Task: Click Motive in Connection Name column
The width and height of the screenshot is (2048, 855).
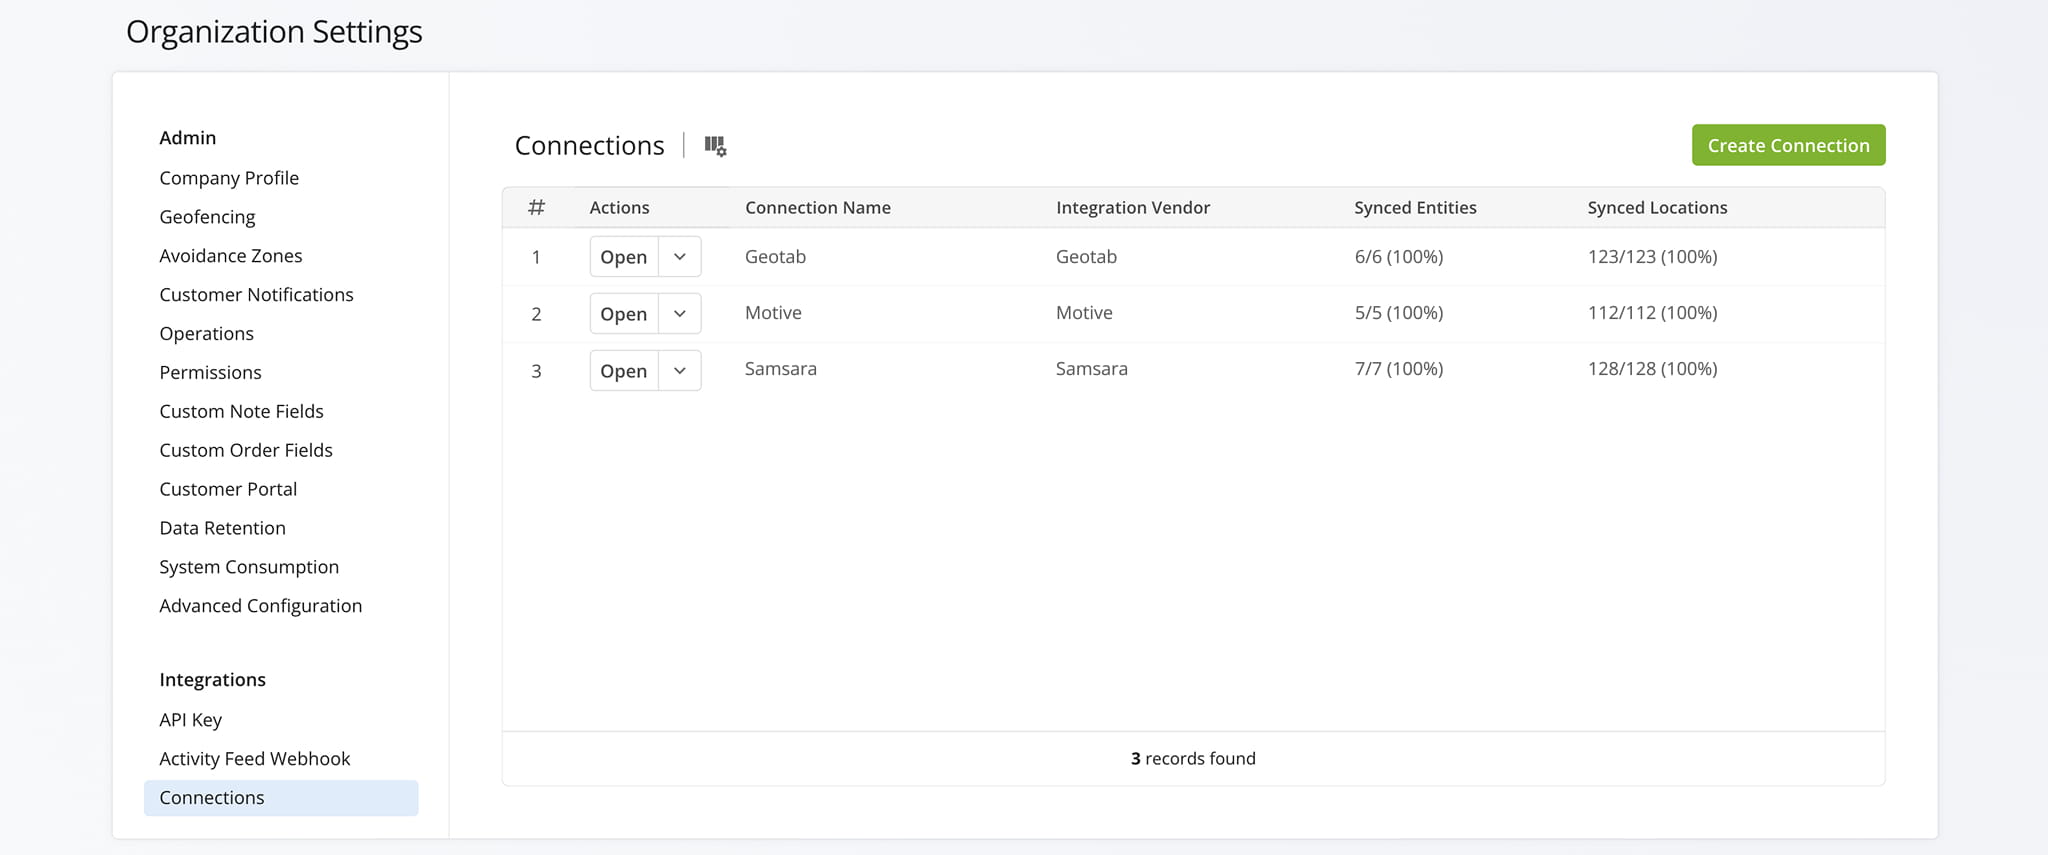Action: click(773, 313)
